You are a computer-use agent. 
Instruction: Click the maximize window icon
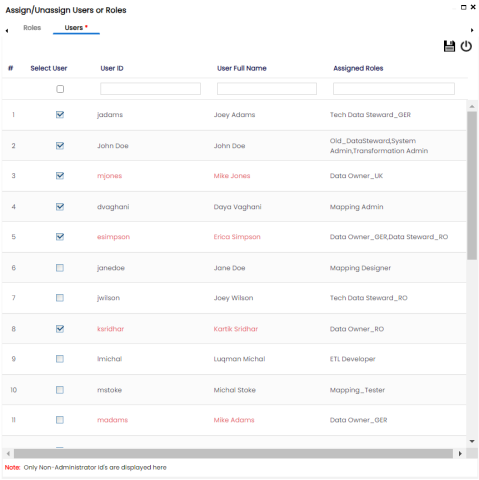(463, 7)
